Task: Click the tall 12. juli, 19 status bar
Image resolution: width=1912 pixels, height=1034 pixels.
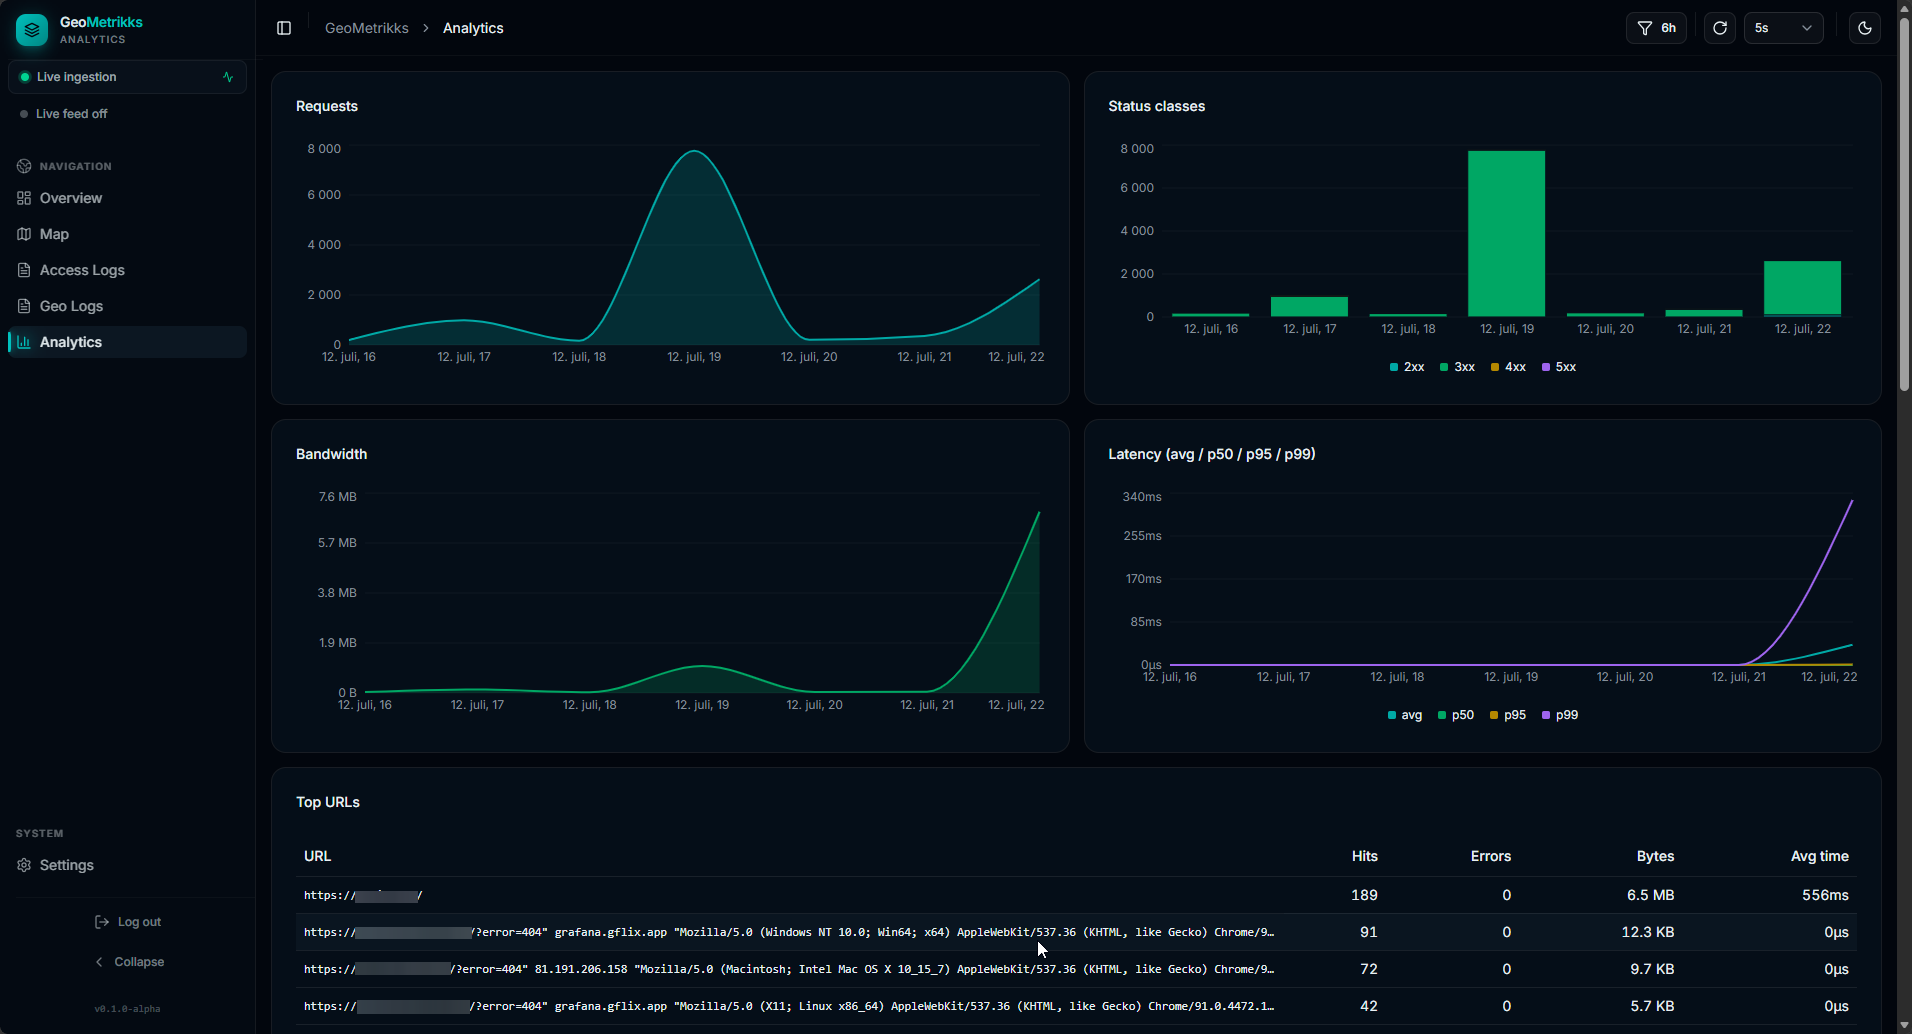Action: click(1506, 234)
